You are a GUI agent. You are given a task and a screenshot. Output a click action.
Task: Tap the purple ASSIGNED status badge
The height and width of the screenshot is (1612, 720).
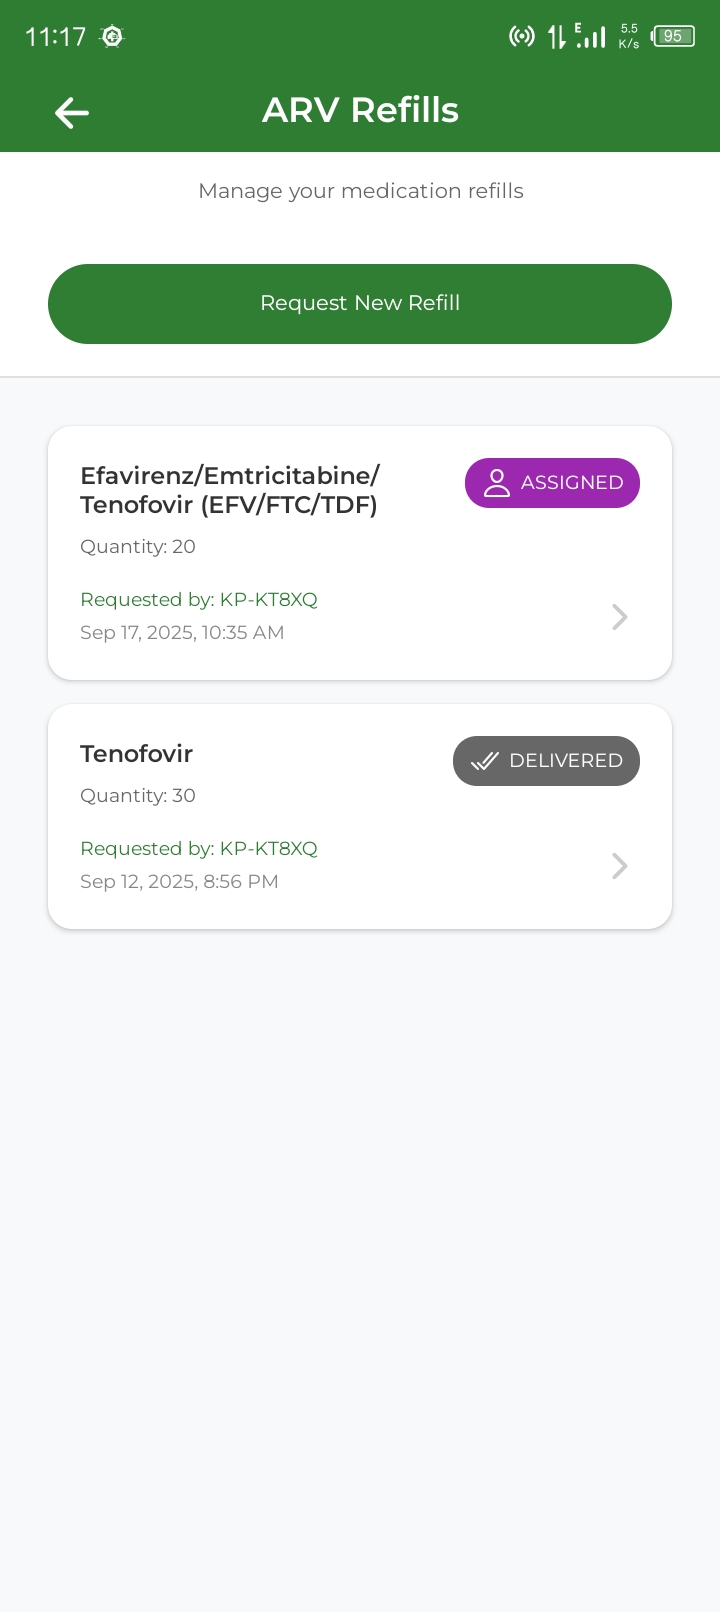(x=552, y=483)
